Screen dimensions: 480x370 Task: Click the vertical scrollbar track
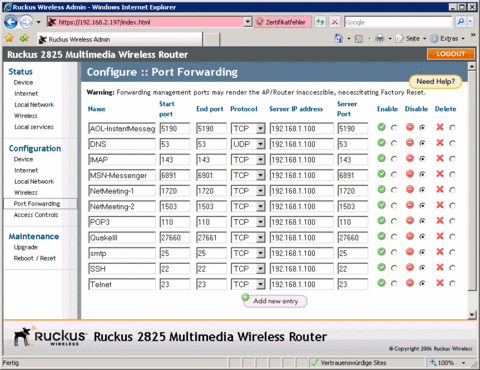coord(472,301)
